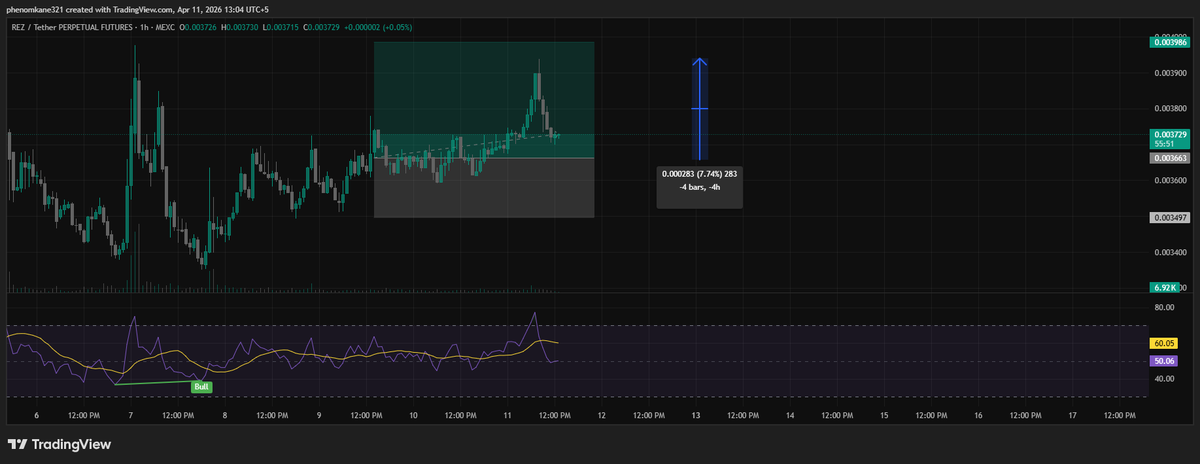Click the price-range measurement tooltip box
Screen dimensions: 1200x464
699,186
